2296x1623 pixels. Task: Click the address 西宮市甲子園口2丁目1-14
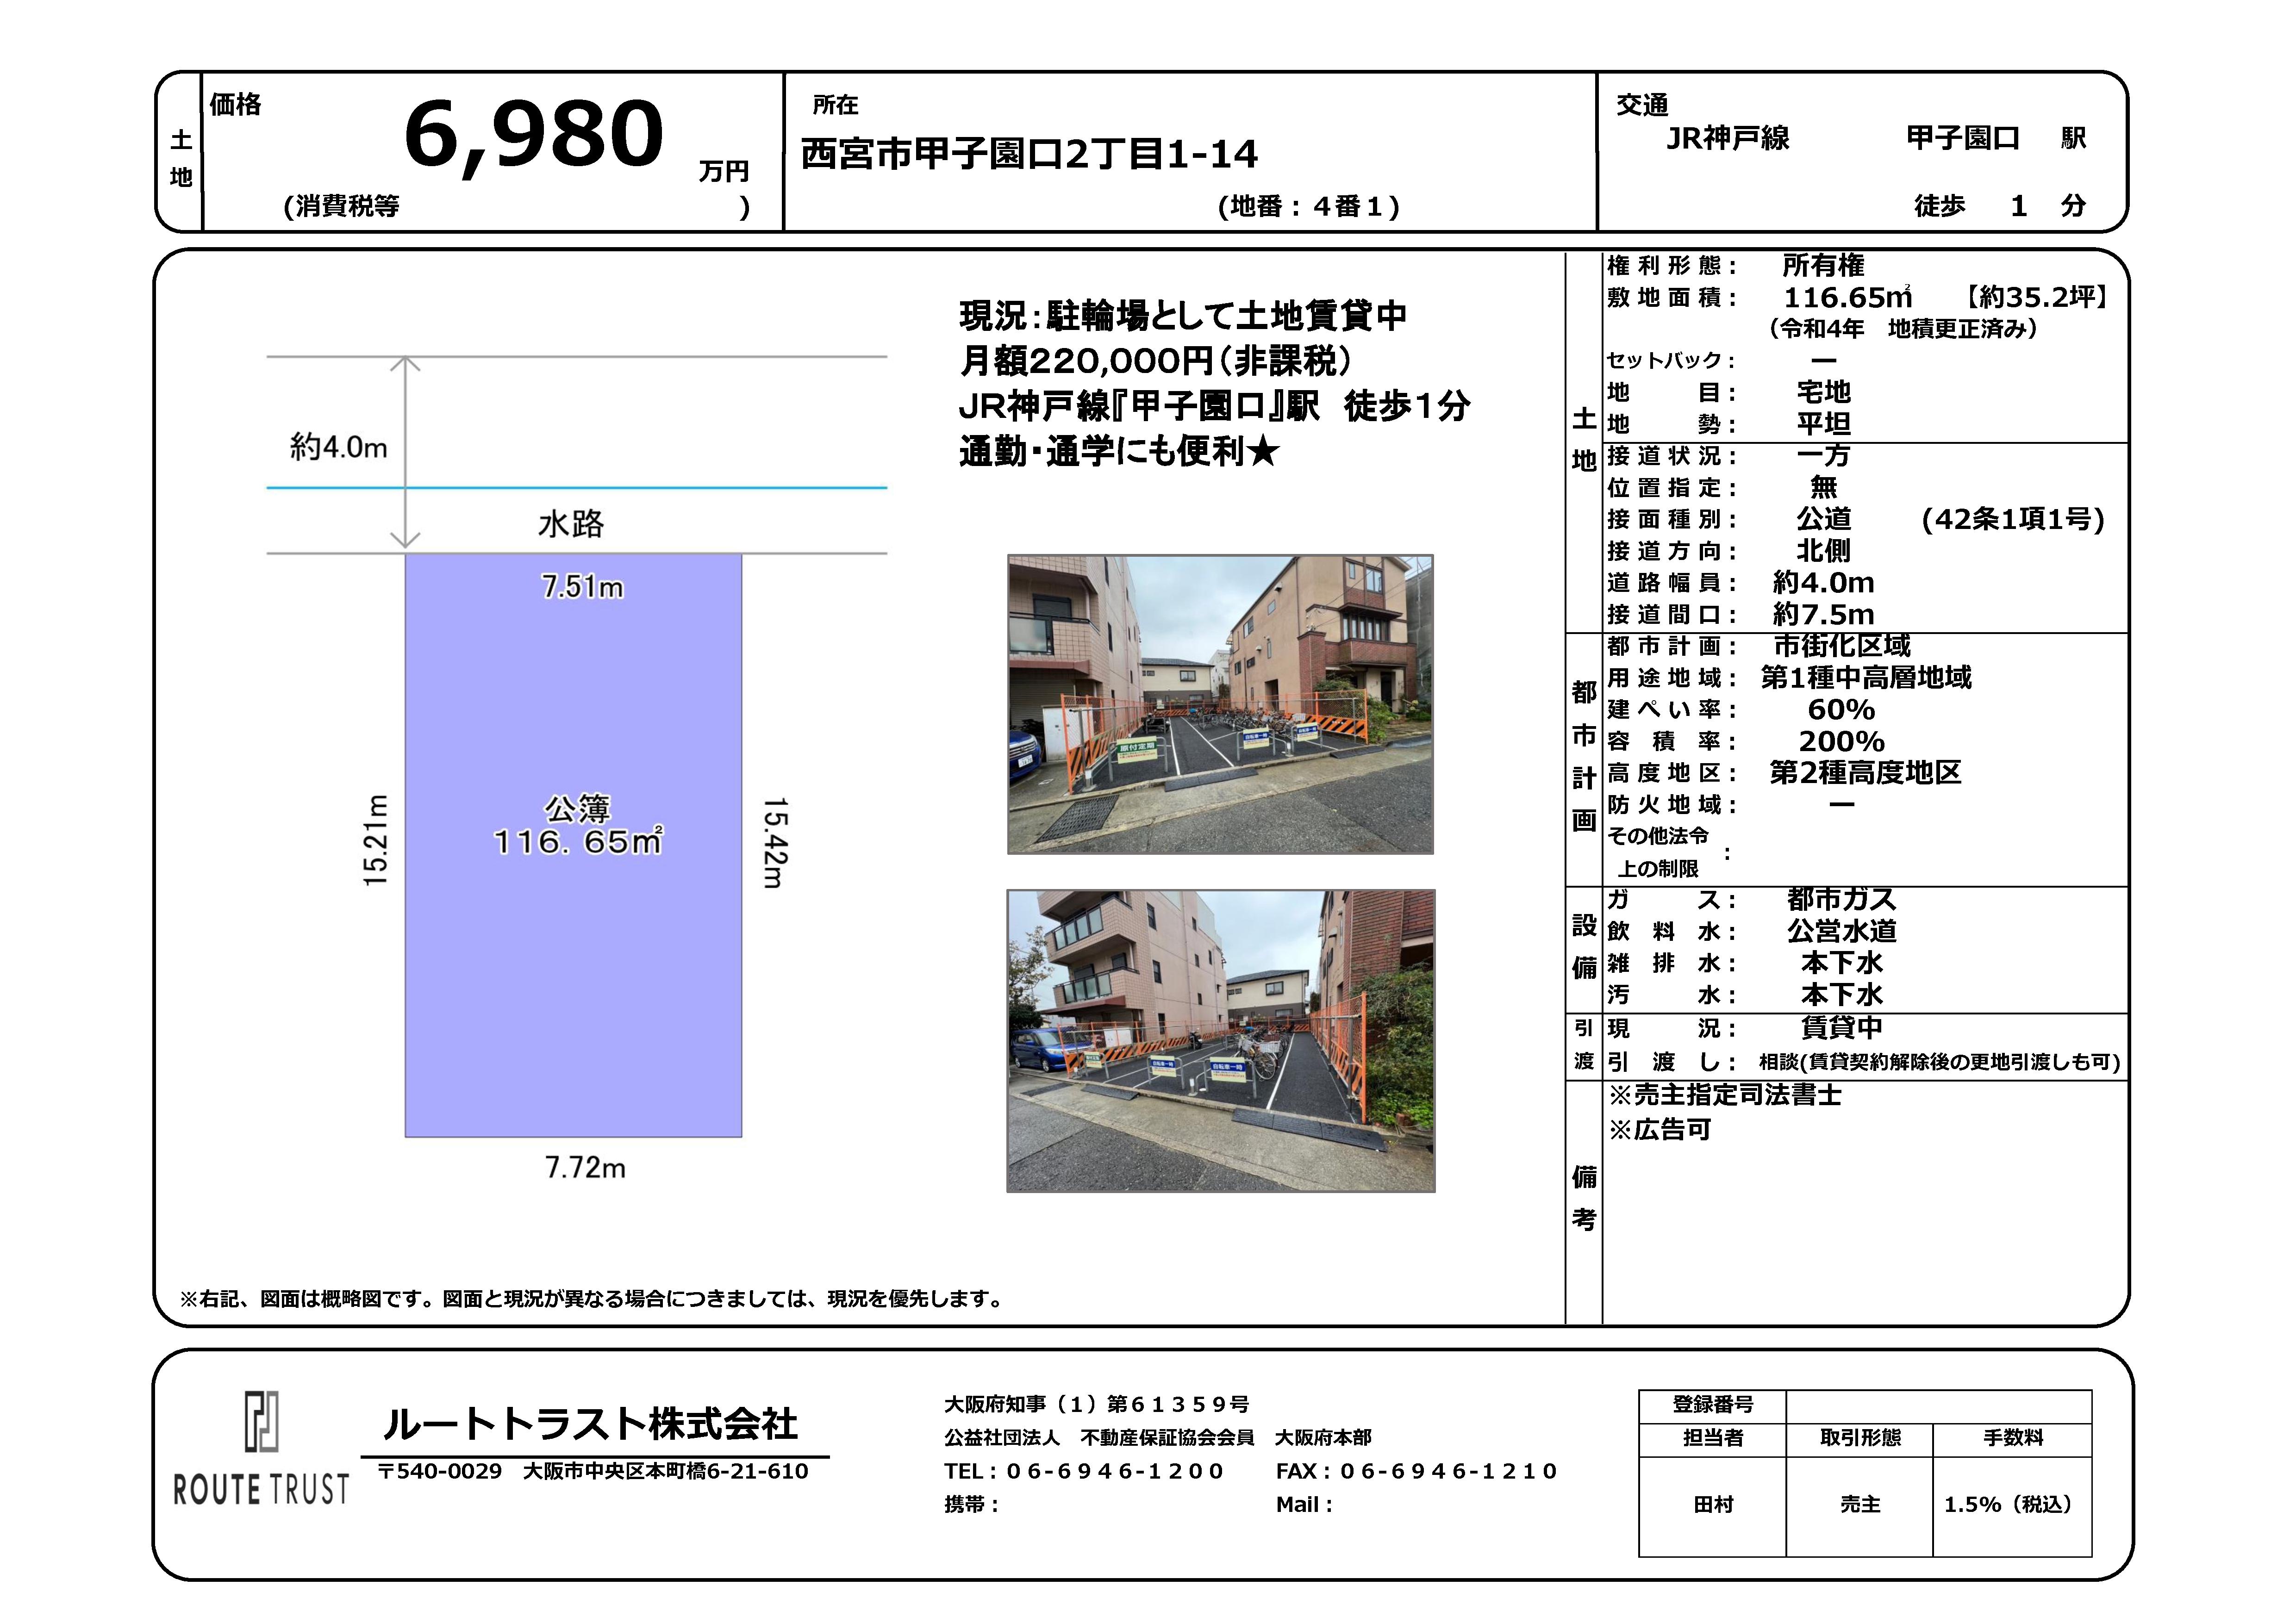click(1029, 154)
